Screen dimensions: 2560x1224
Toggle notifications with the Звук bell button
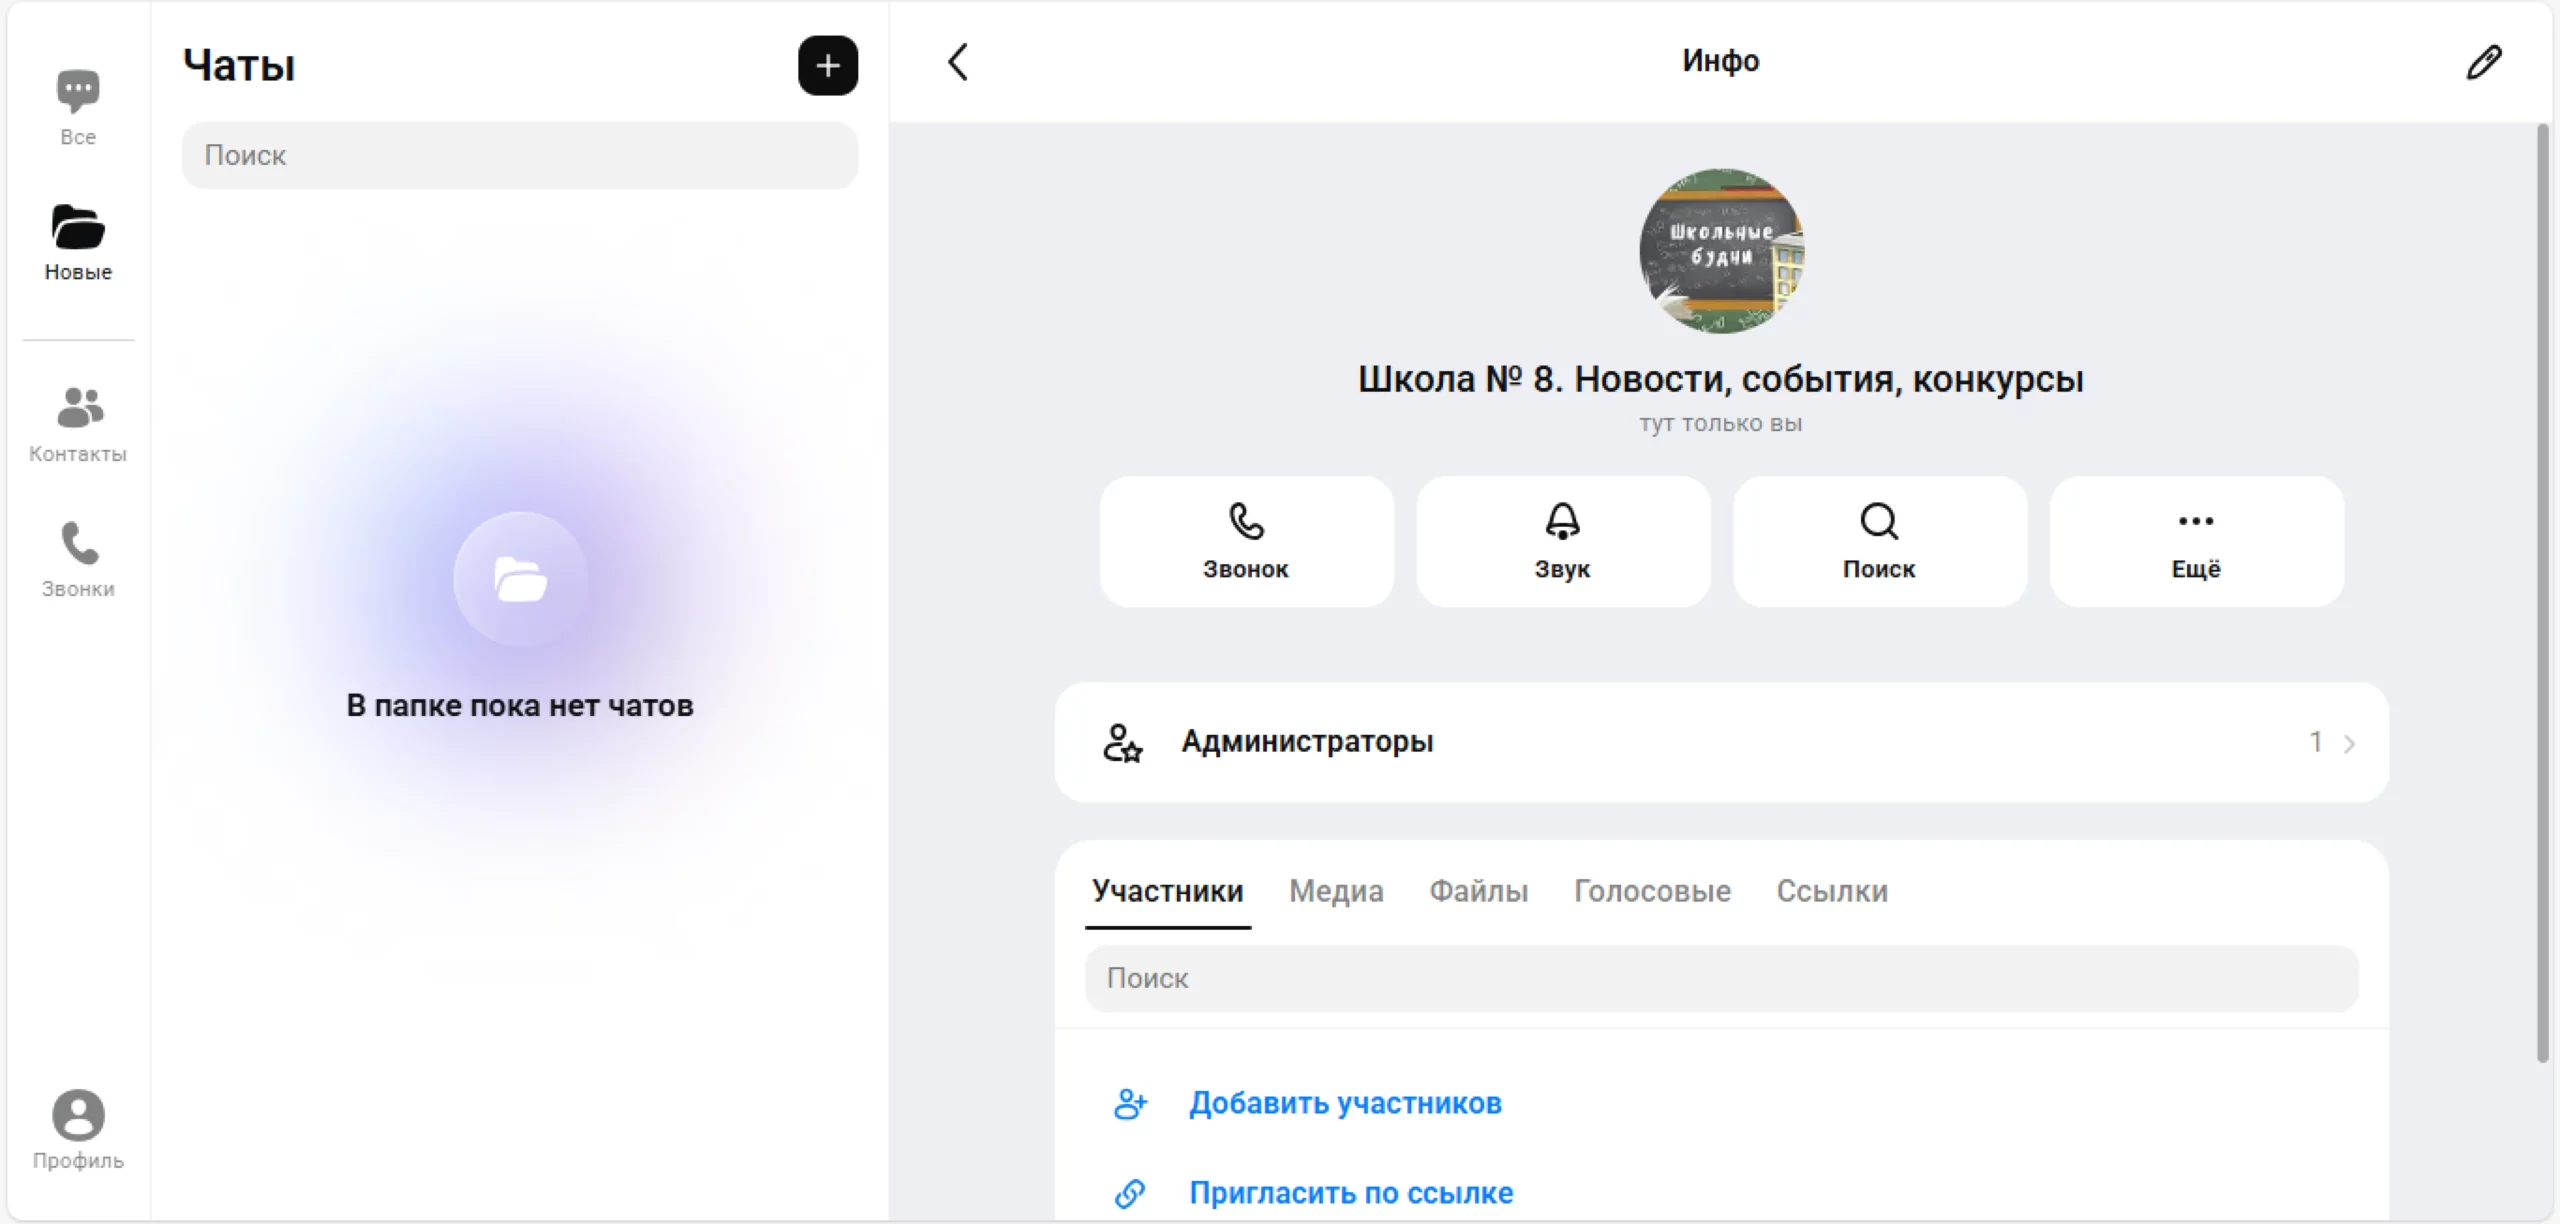pos(1562,541)
